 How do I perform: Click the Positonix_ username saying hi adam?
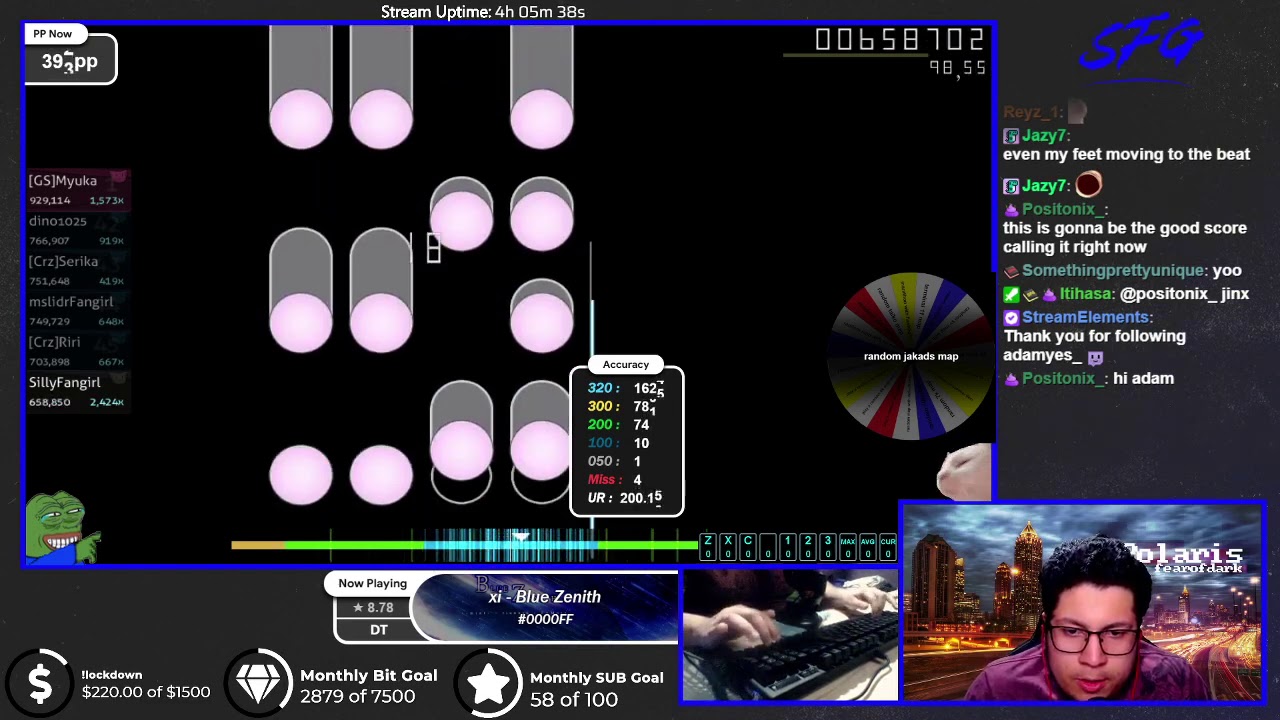click(1064, 378)
